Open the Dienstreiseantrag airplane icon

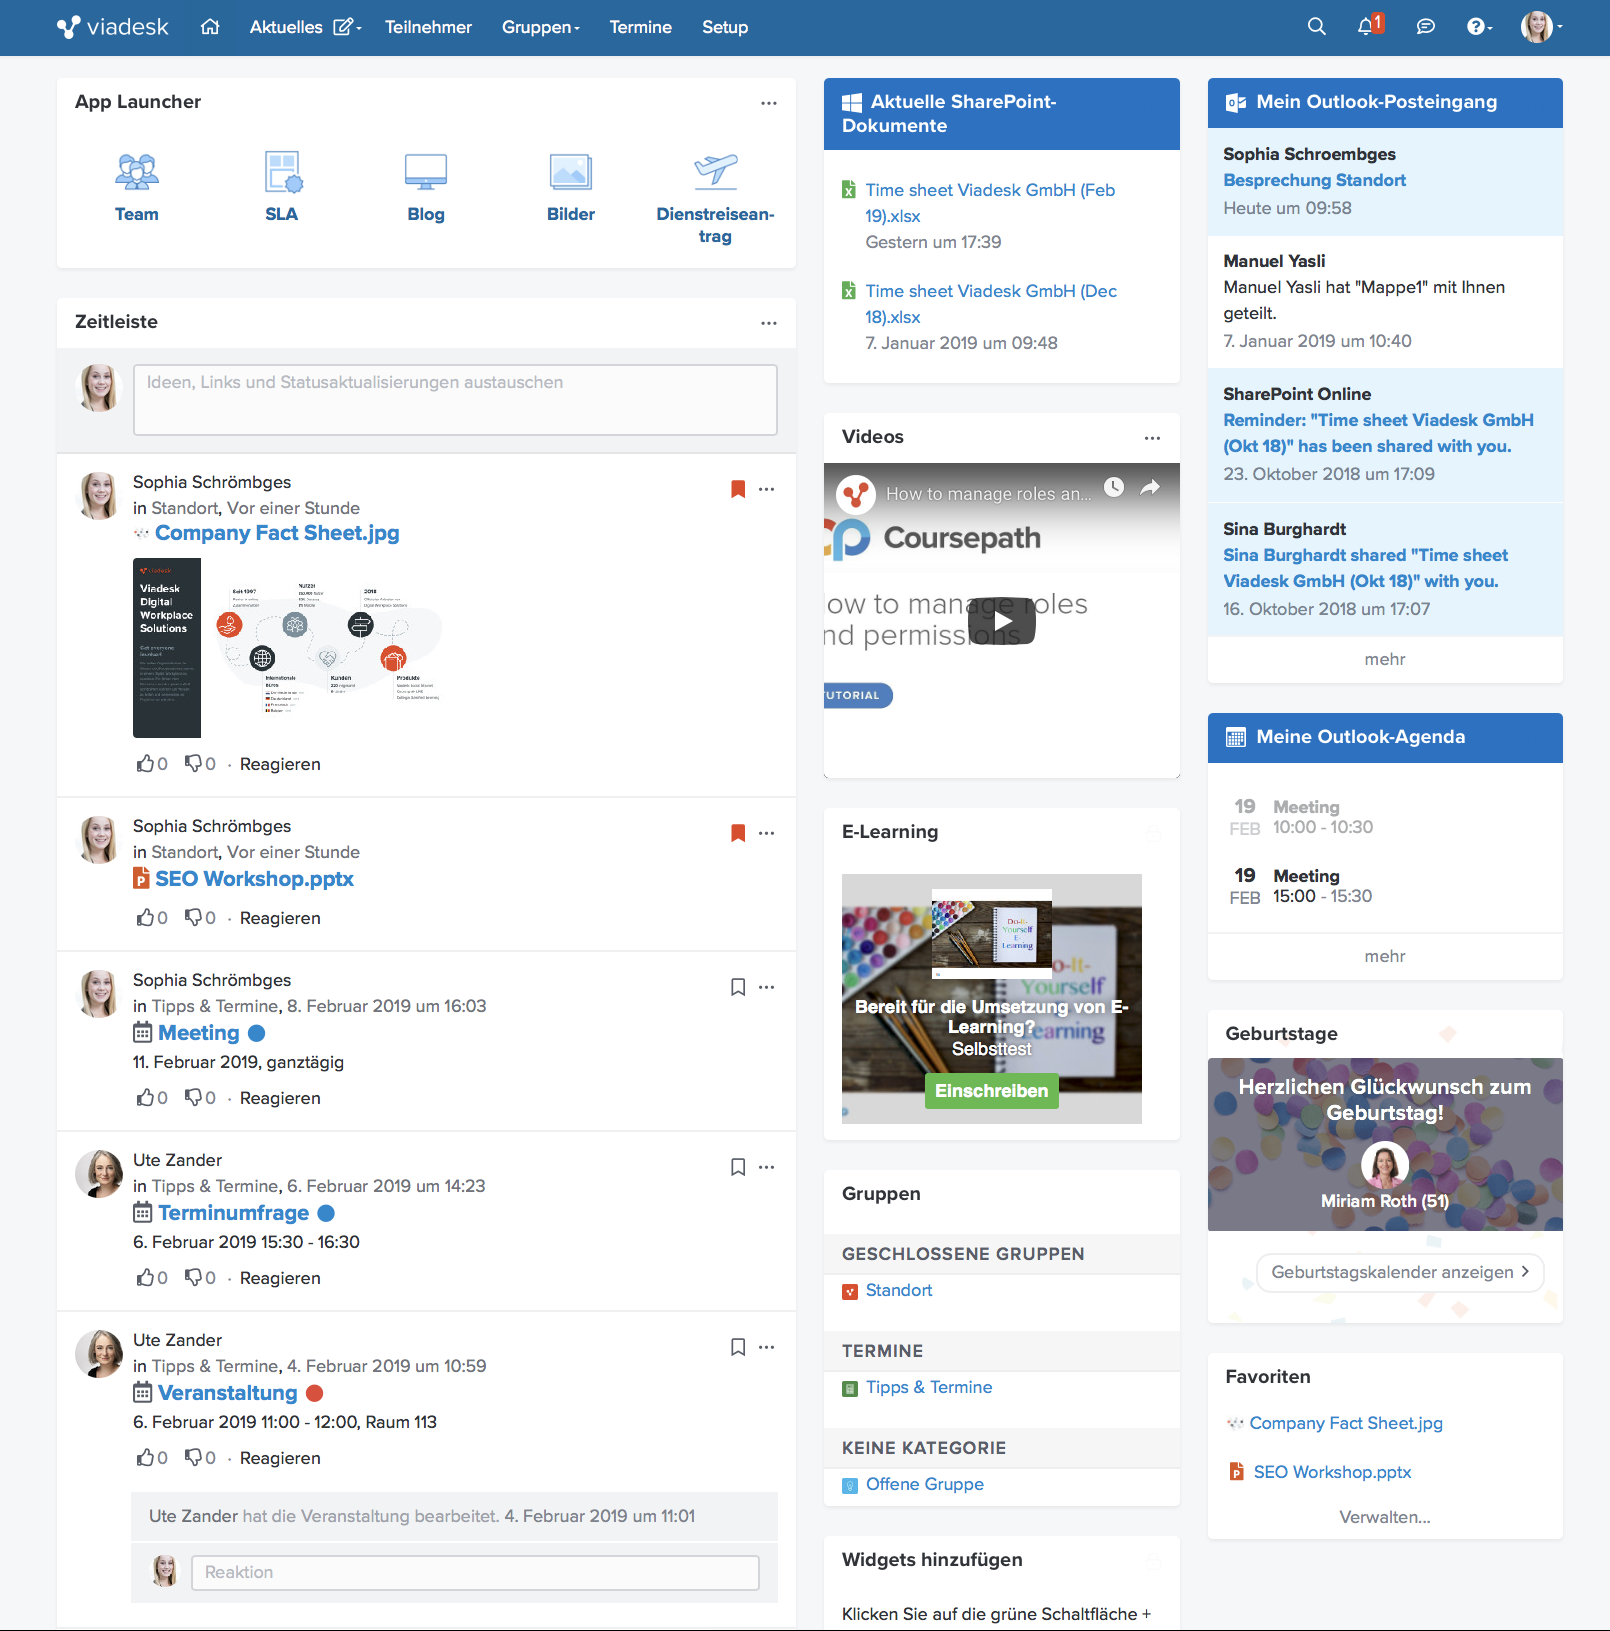pyautogui.click(x=715, y=174)
